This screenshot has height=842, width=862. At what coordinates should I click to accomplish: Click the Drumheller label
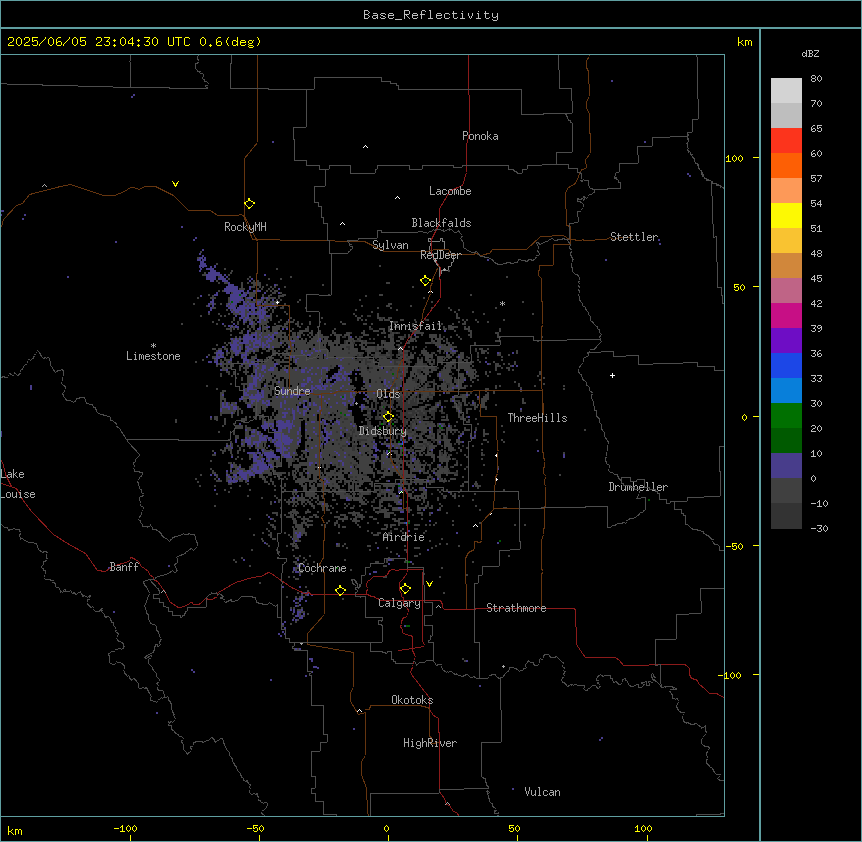[638, 487]
